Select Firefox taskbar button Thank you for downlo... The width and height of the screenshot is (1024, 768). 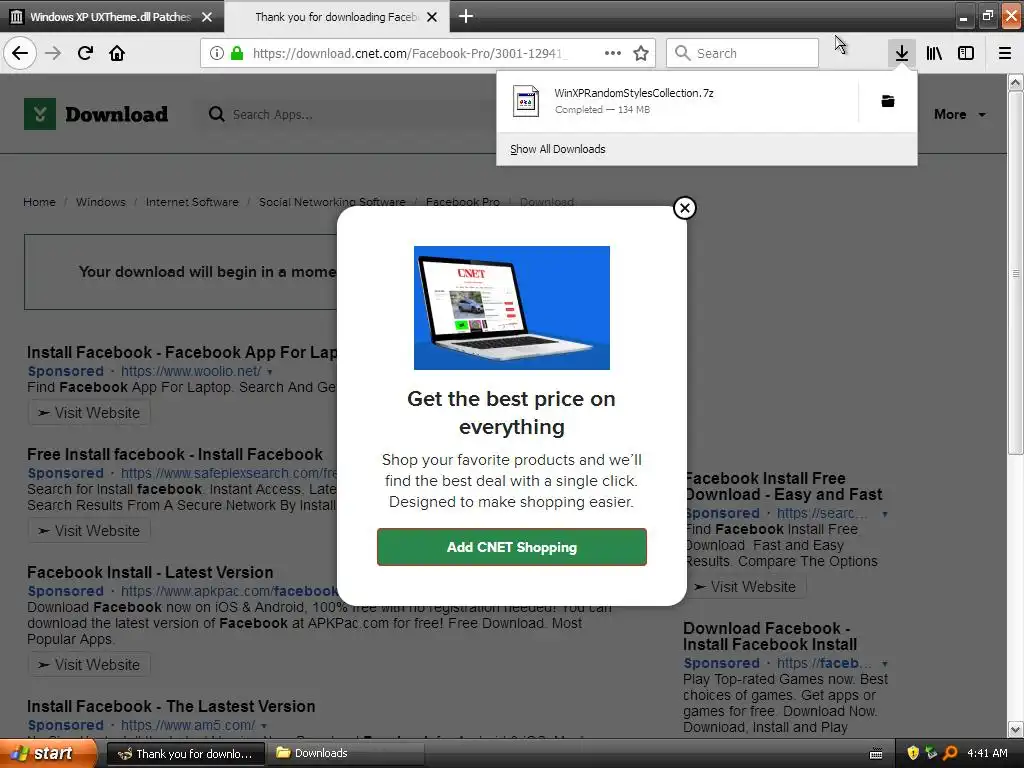(185, 753)
